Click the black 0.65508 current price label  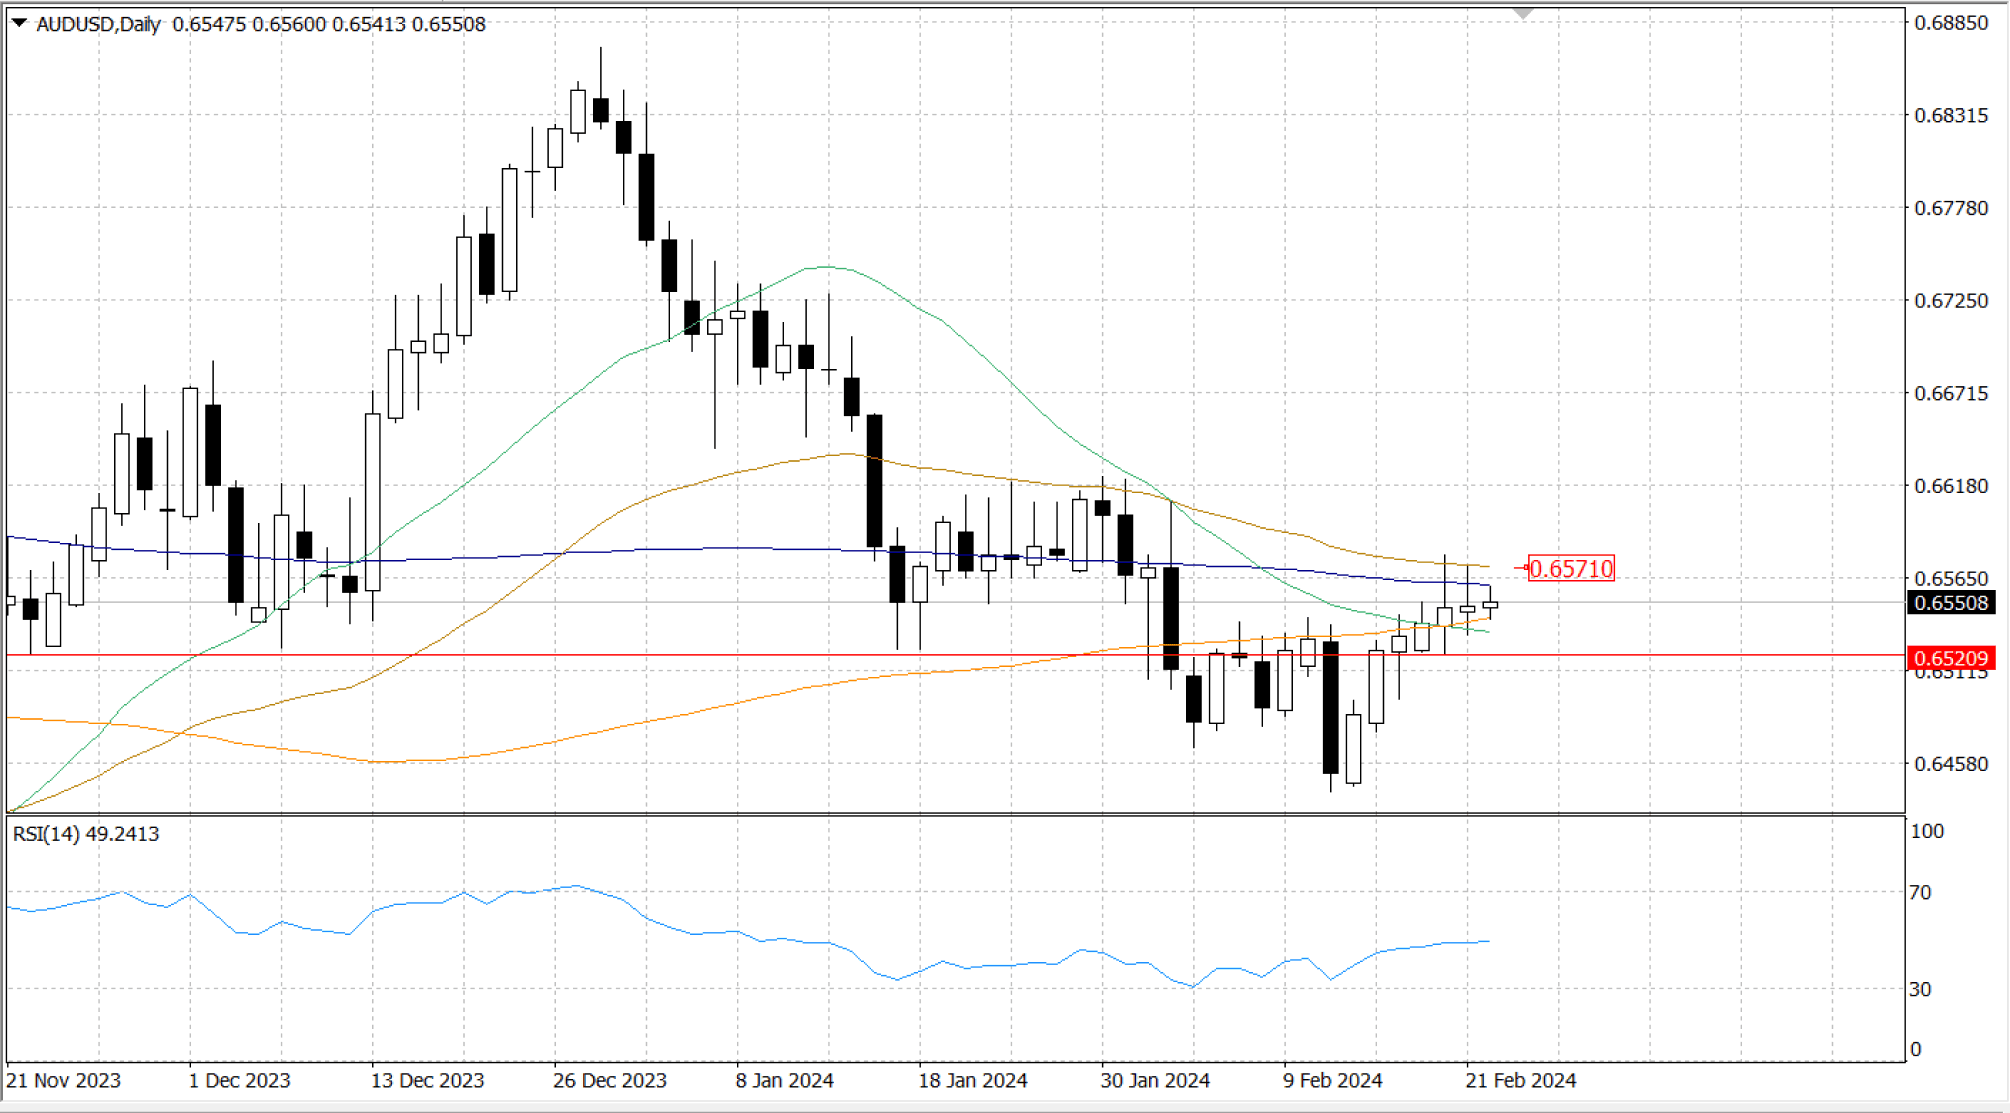coord(1950,603)
